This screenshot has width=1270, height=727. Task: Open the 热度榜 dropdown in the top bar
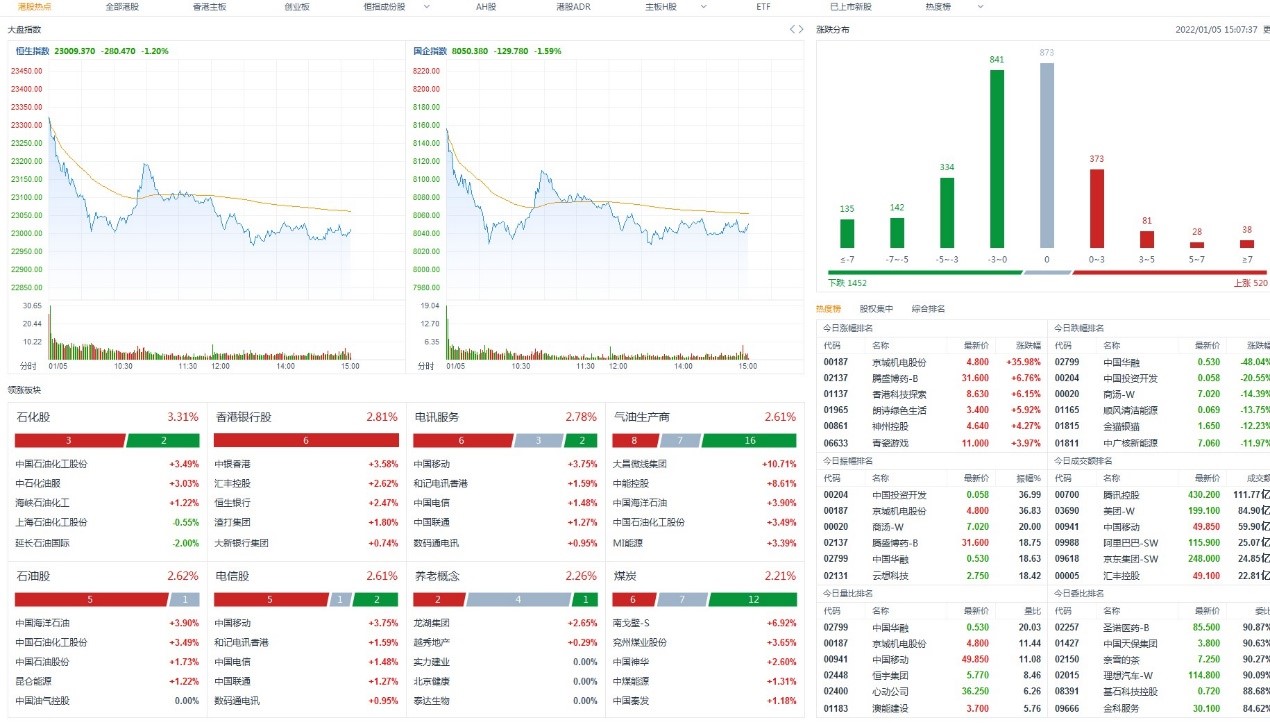[x=944, y=6]
